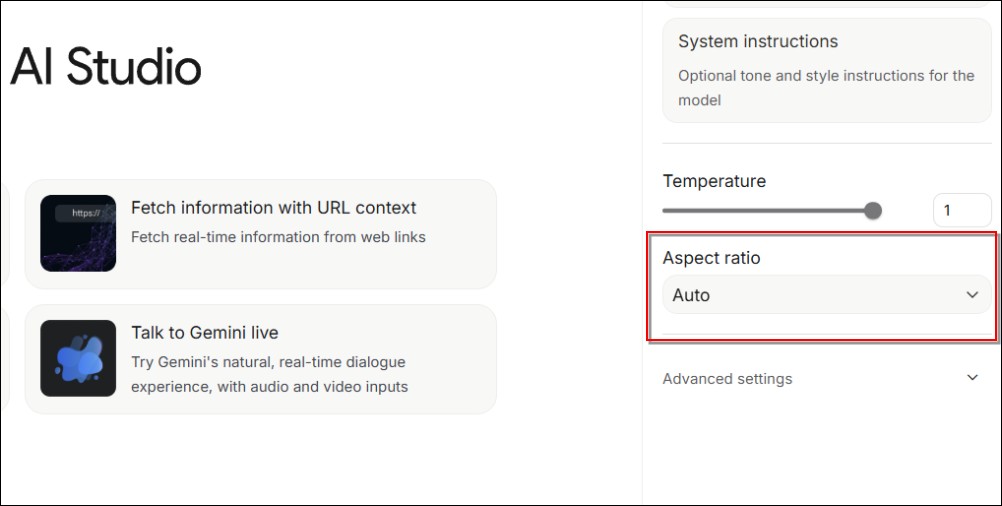Screen dimensions: 1002x506
Task: Click the Temperature label
Action: (x=714, y=181)
